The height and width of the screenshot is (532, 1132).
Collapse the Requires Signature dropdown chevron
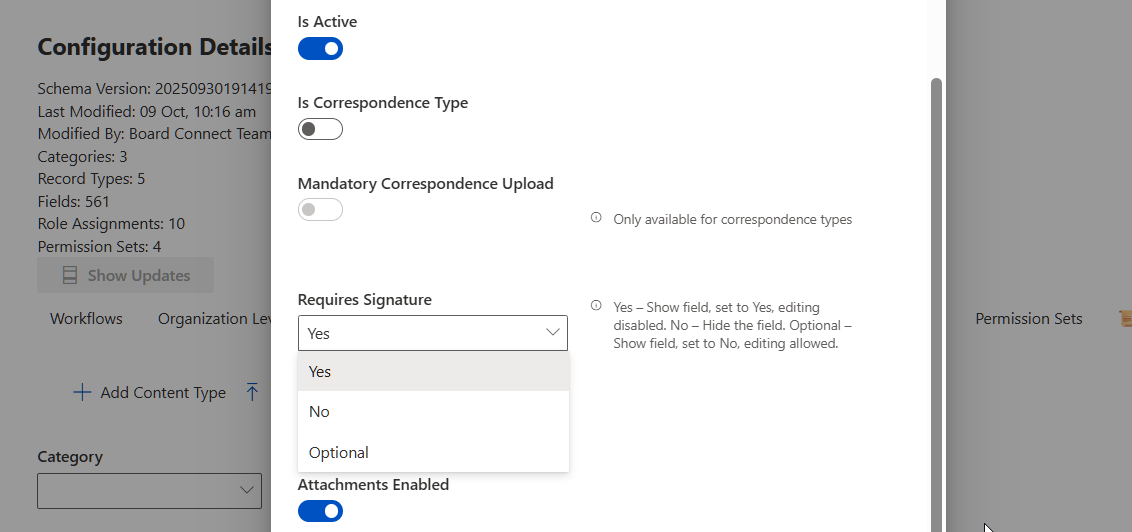552,333
